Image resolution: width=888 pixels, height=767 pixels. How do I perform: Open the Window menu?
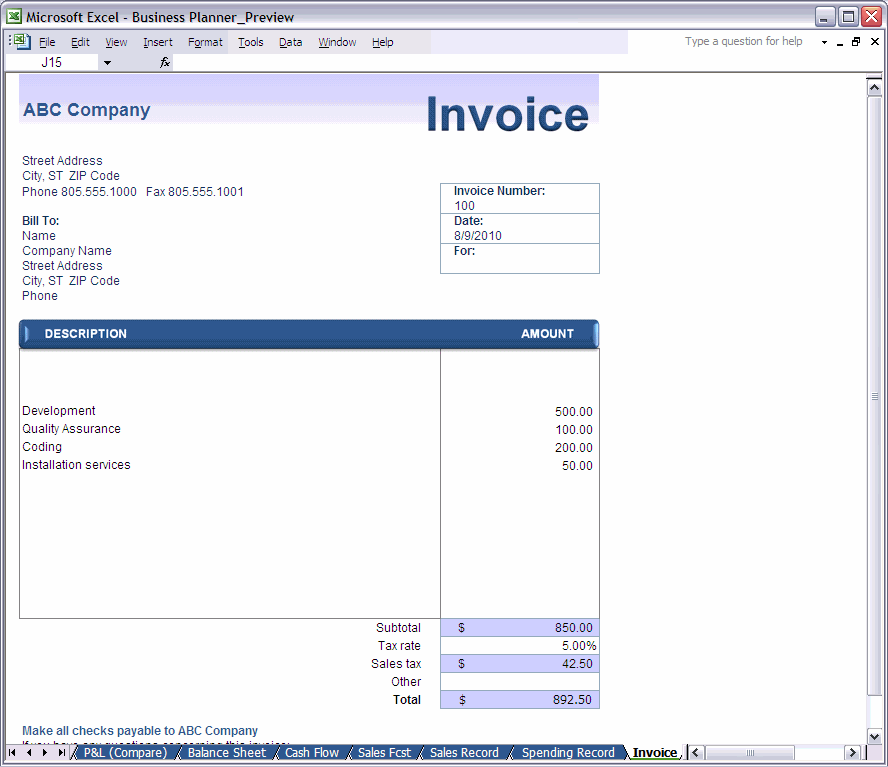[x=337, y=42]
